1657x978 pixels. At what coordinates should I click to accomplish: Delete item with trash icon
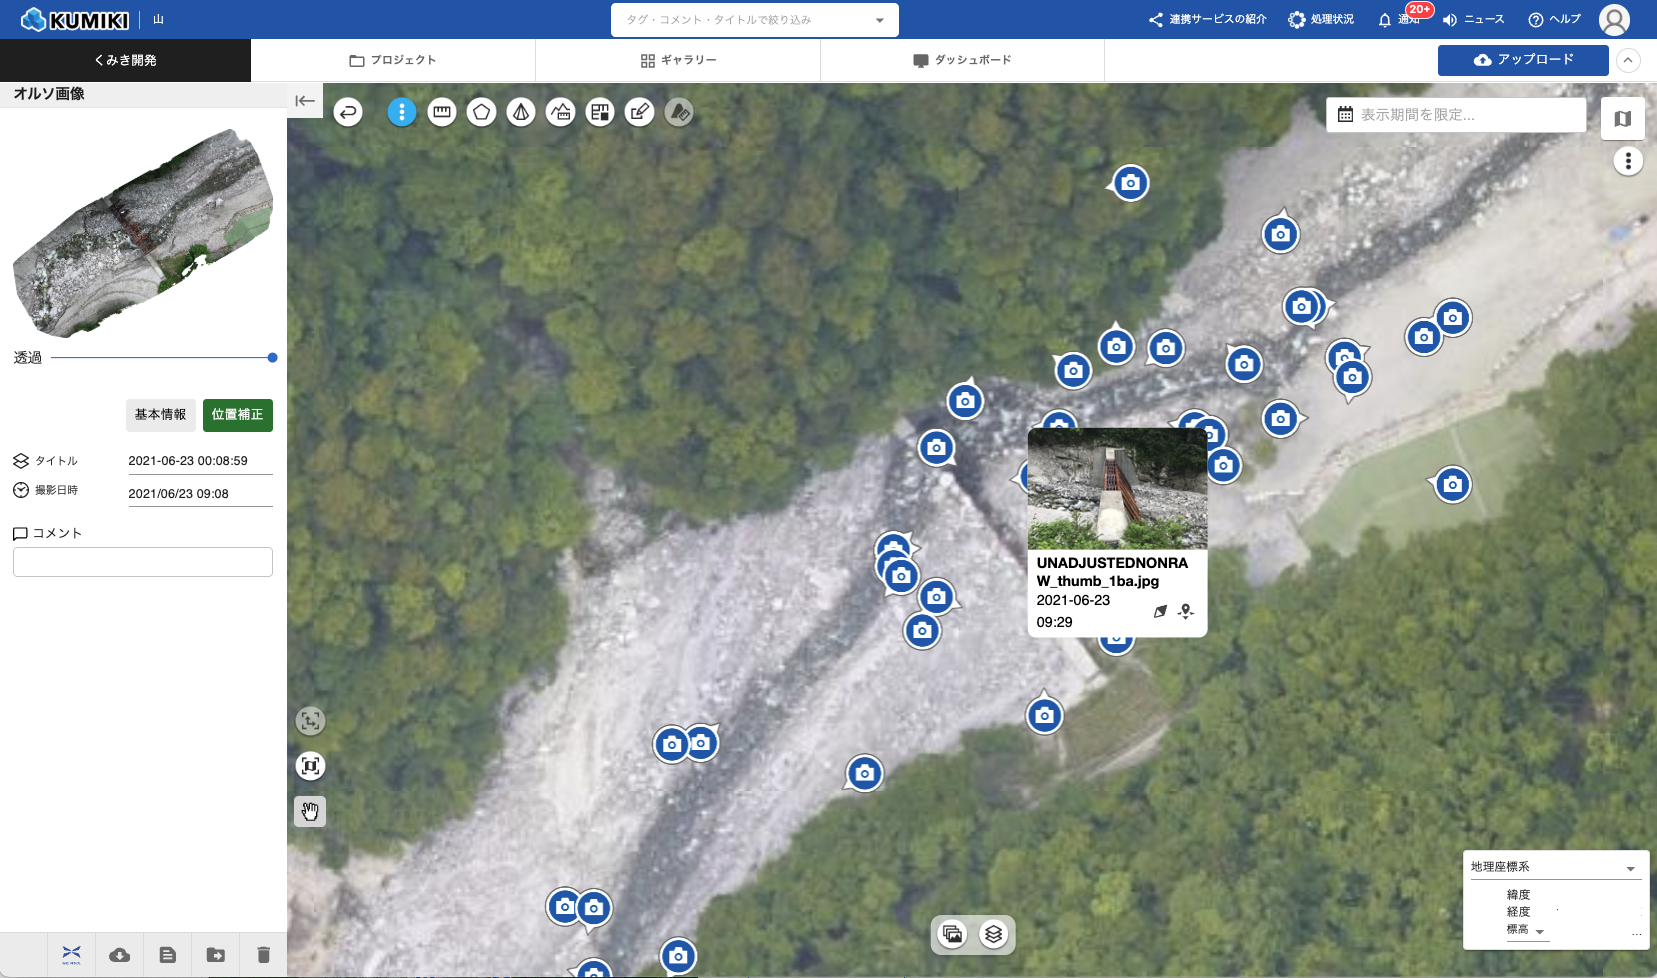pos(263,955)
